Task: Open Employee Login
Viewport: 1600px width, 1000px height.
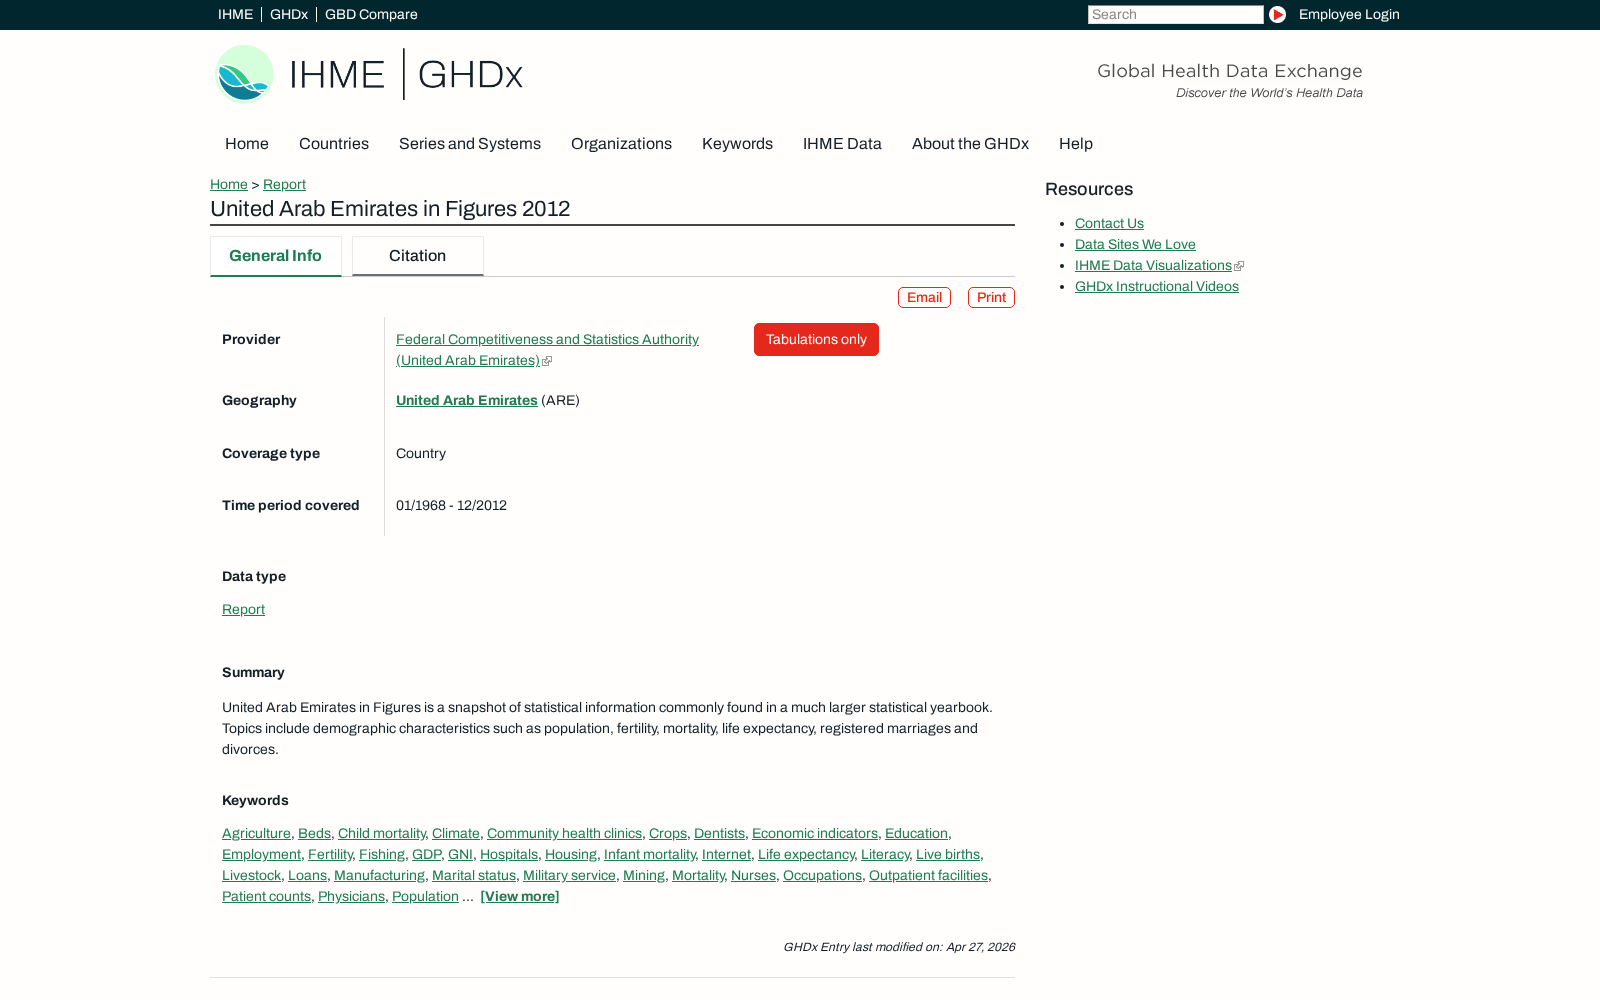Action: 1349,14
